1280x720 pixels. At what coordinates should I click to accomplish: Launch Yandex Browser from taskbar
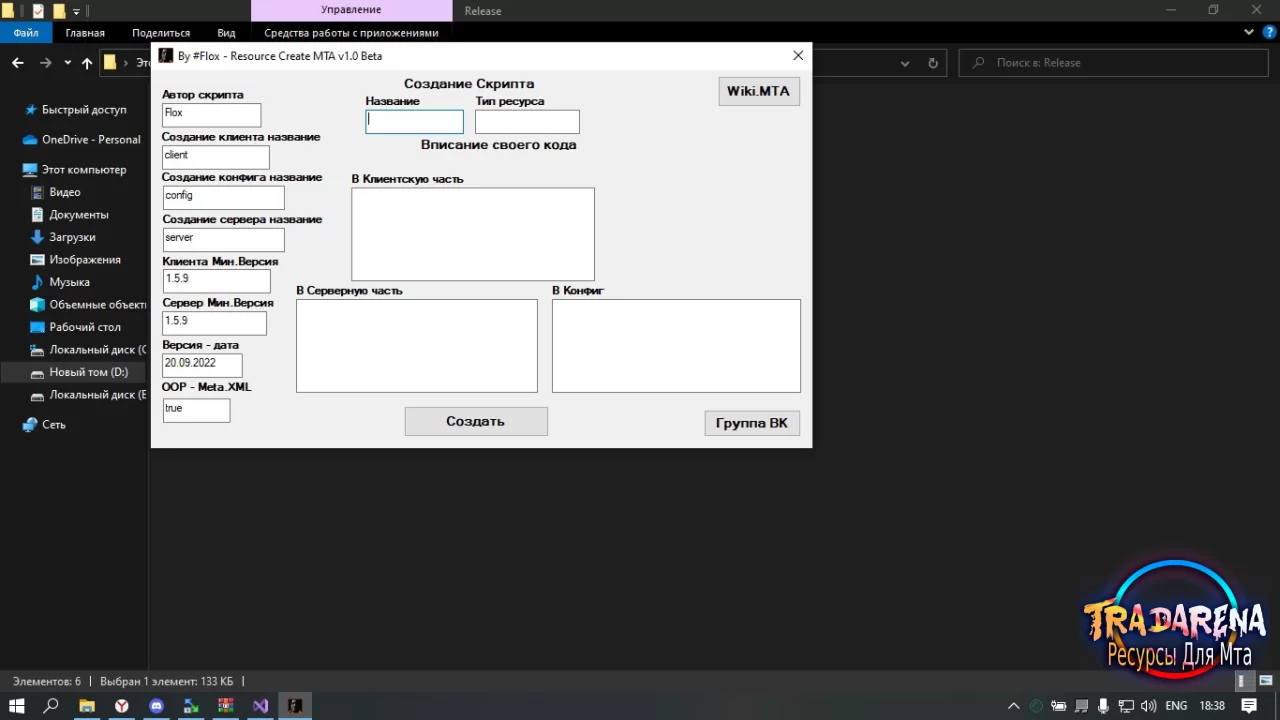pos(121,705)
